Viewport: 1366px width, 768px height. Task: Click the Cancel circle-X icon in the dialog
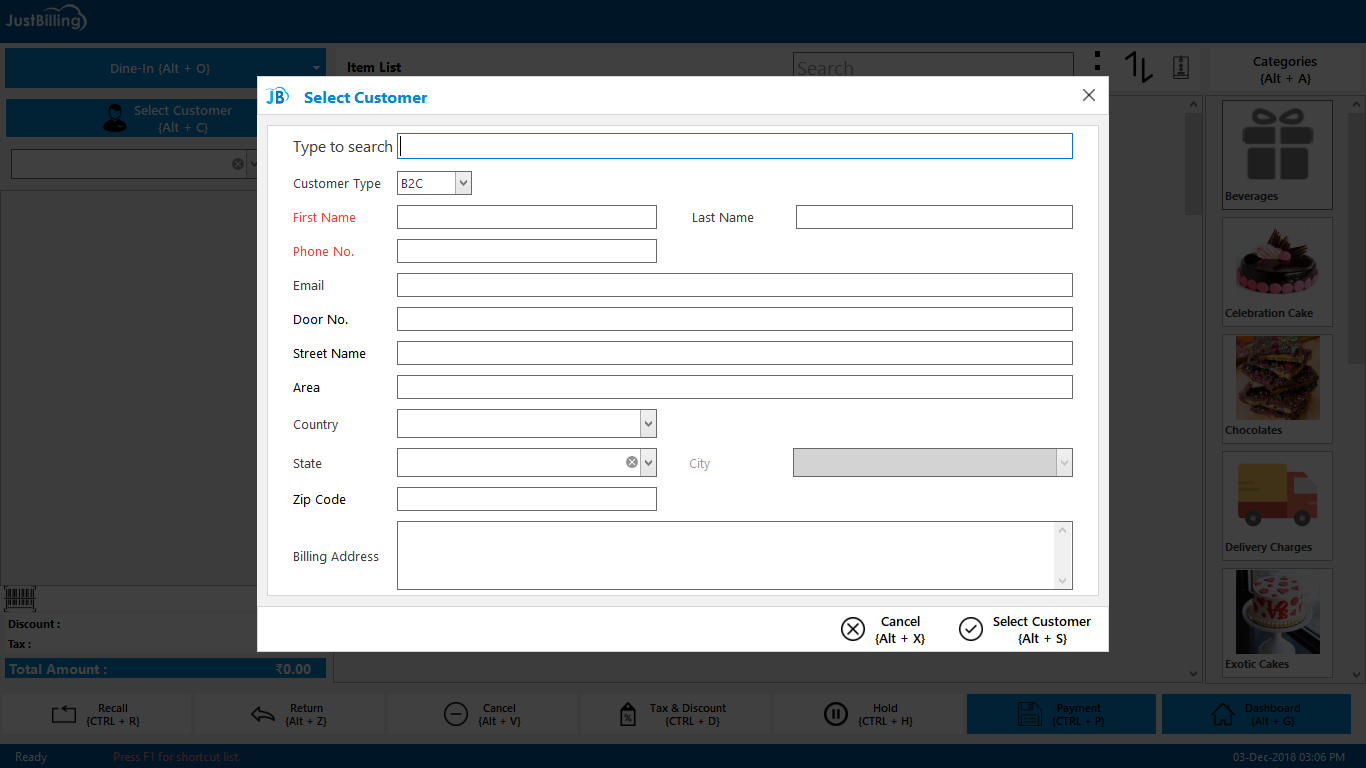(x=853, y=629)
